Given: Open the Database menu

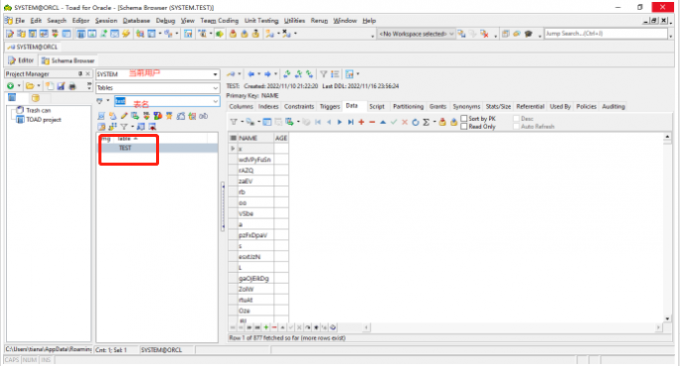Looking at the screenshot, I should tap(136, 20).
